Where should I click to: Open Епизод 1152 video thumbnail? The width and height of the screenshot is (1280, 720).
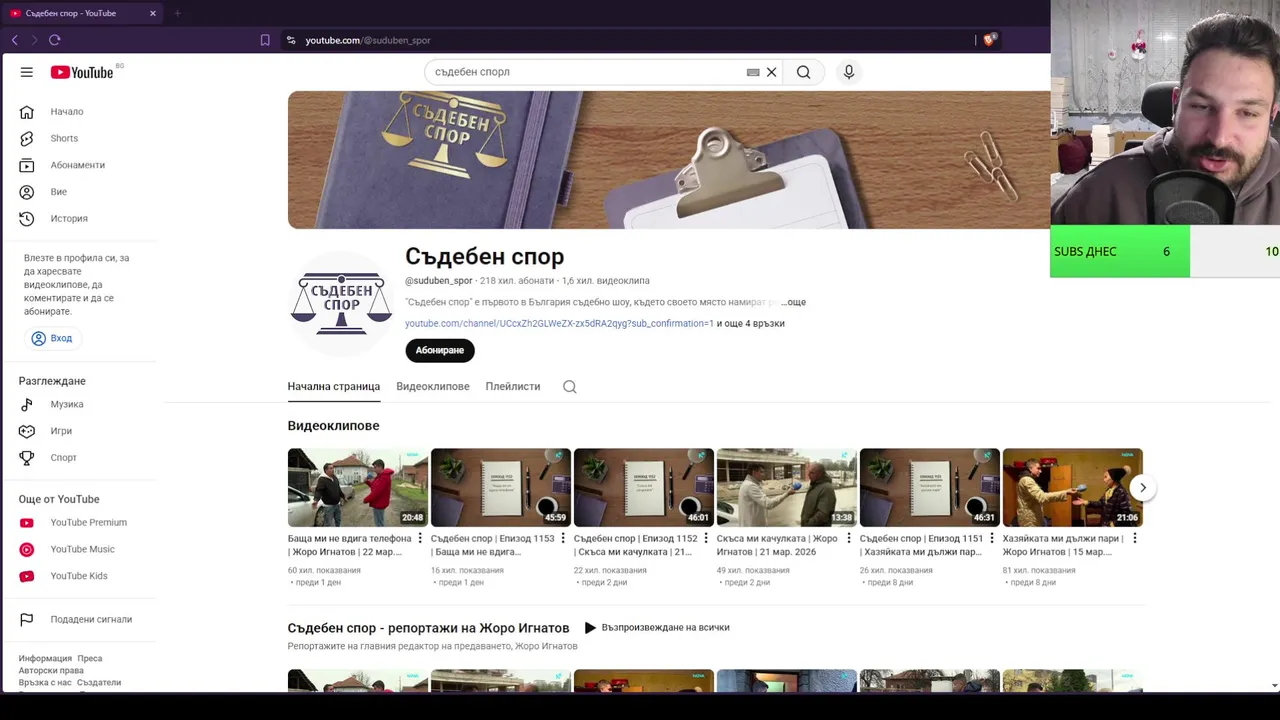click(x=643, y=487)
